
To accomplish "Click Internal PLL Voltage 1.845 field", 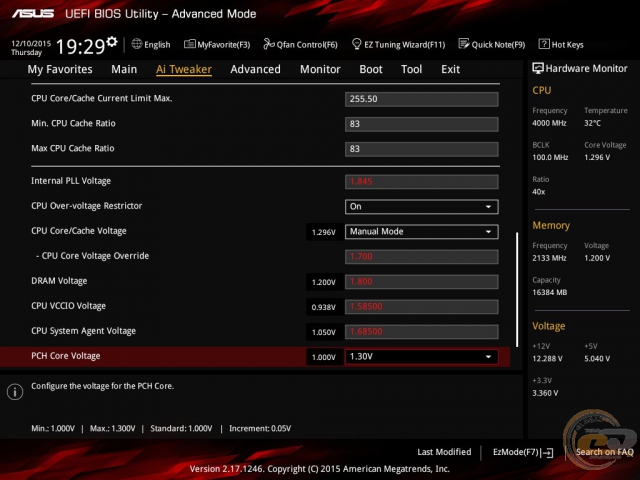I will pyautogui.click(x=422, y=182).
